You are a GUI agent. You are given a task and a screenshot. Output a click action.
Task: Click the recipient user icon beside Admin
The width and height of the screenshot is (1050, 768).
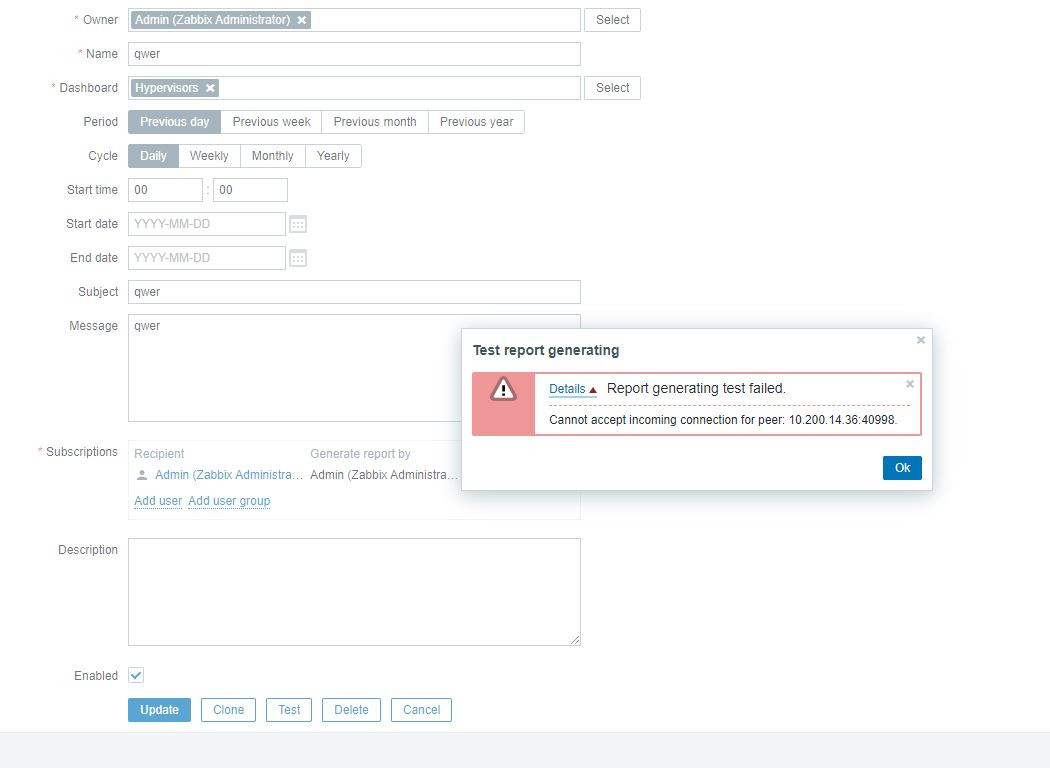pos(142,475)
